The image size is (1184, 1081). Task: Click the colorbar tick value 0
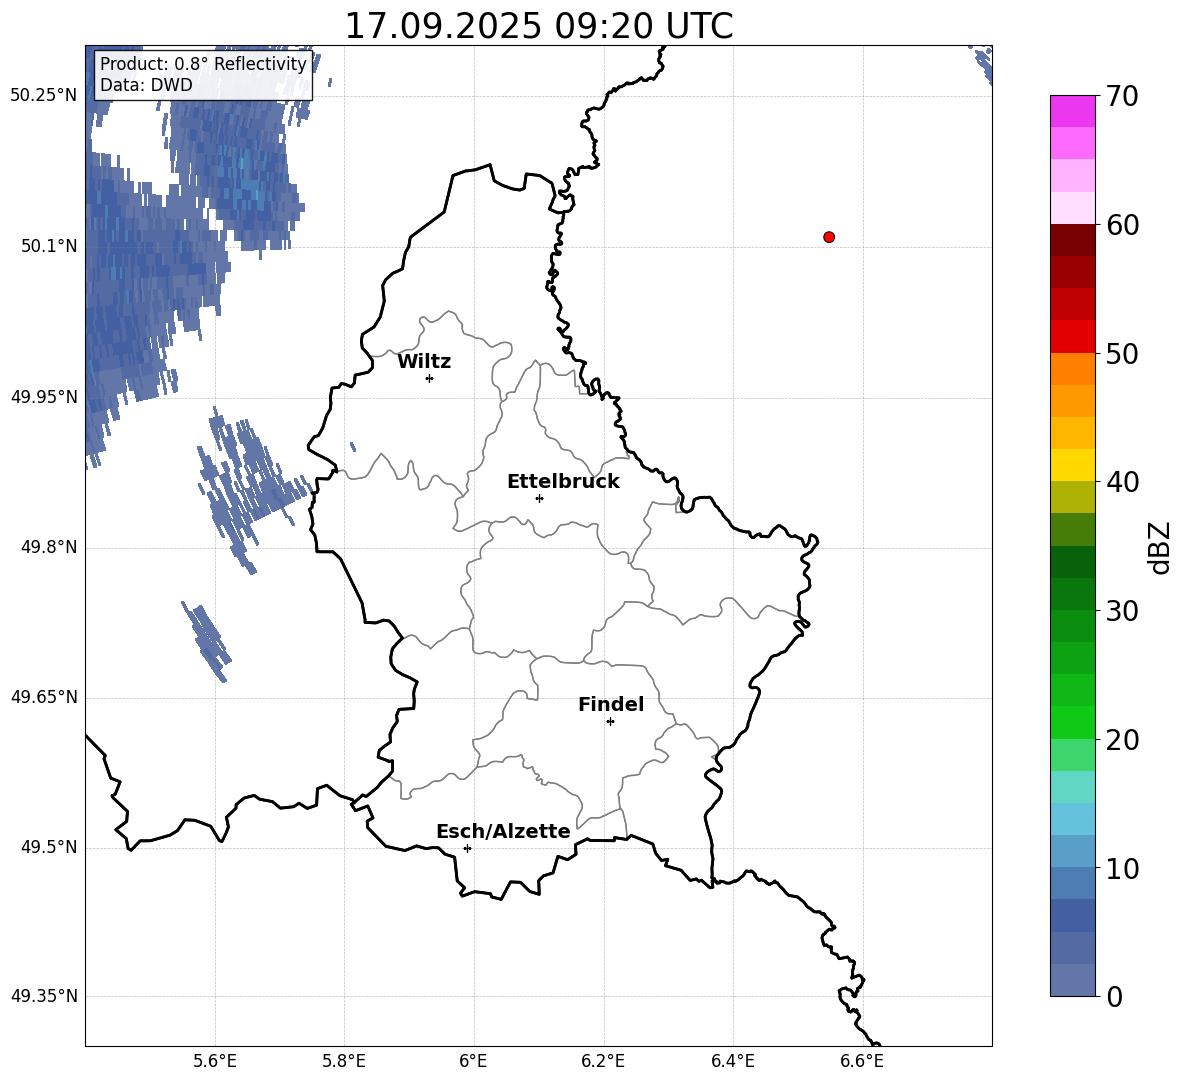coord(1115,997)
